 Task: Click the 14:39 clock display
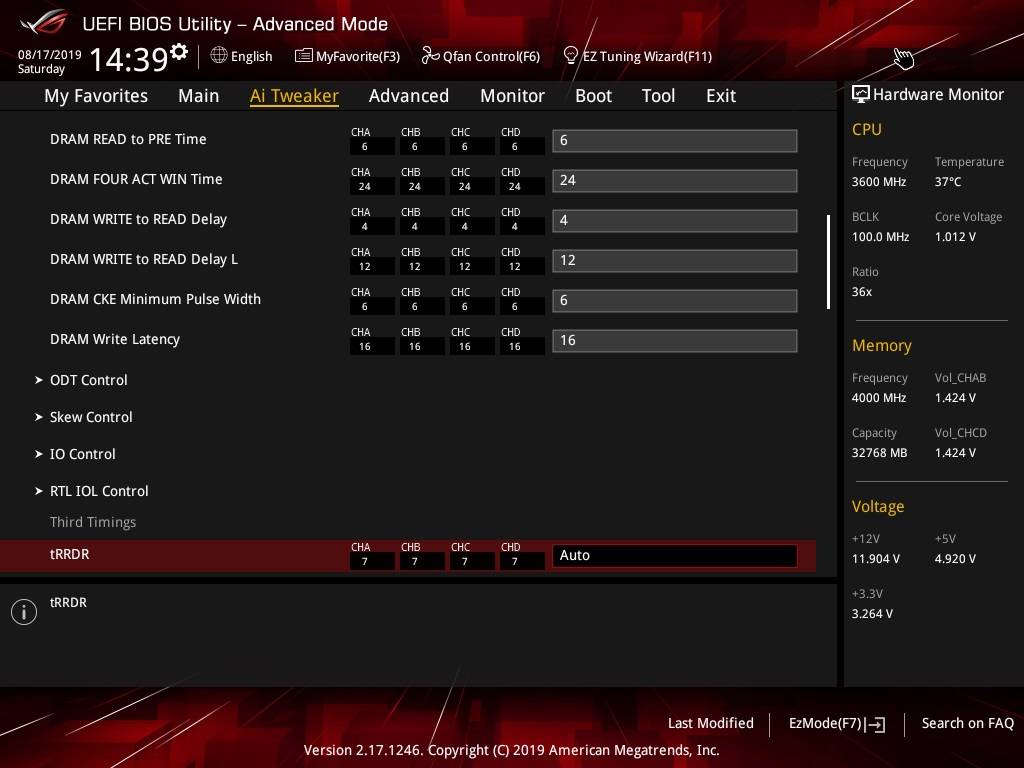128,59
